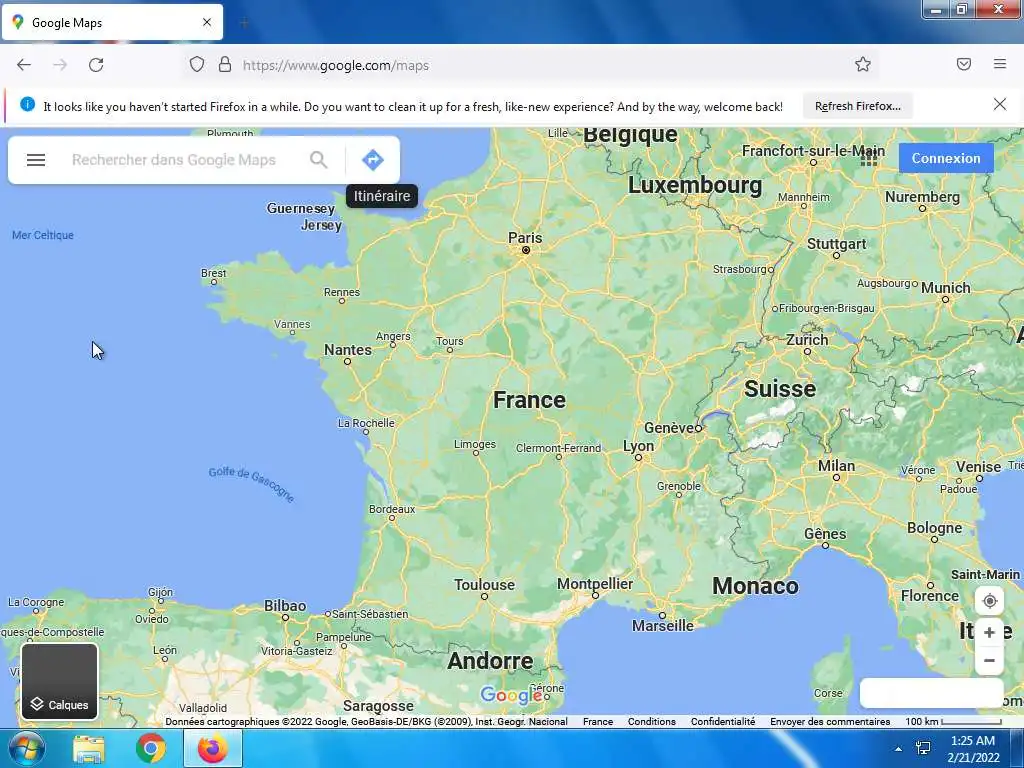
Task: Open the Google Maps hamburger menu
Action: point(36,160)
